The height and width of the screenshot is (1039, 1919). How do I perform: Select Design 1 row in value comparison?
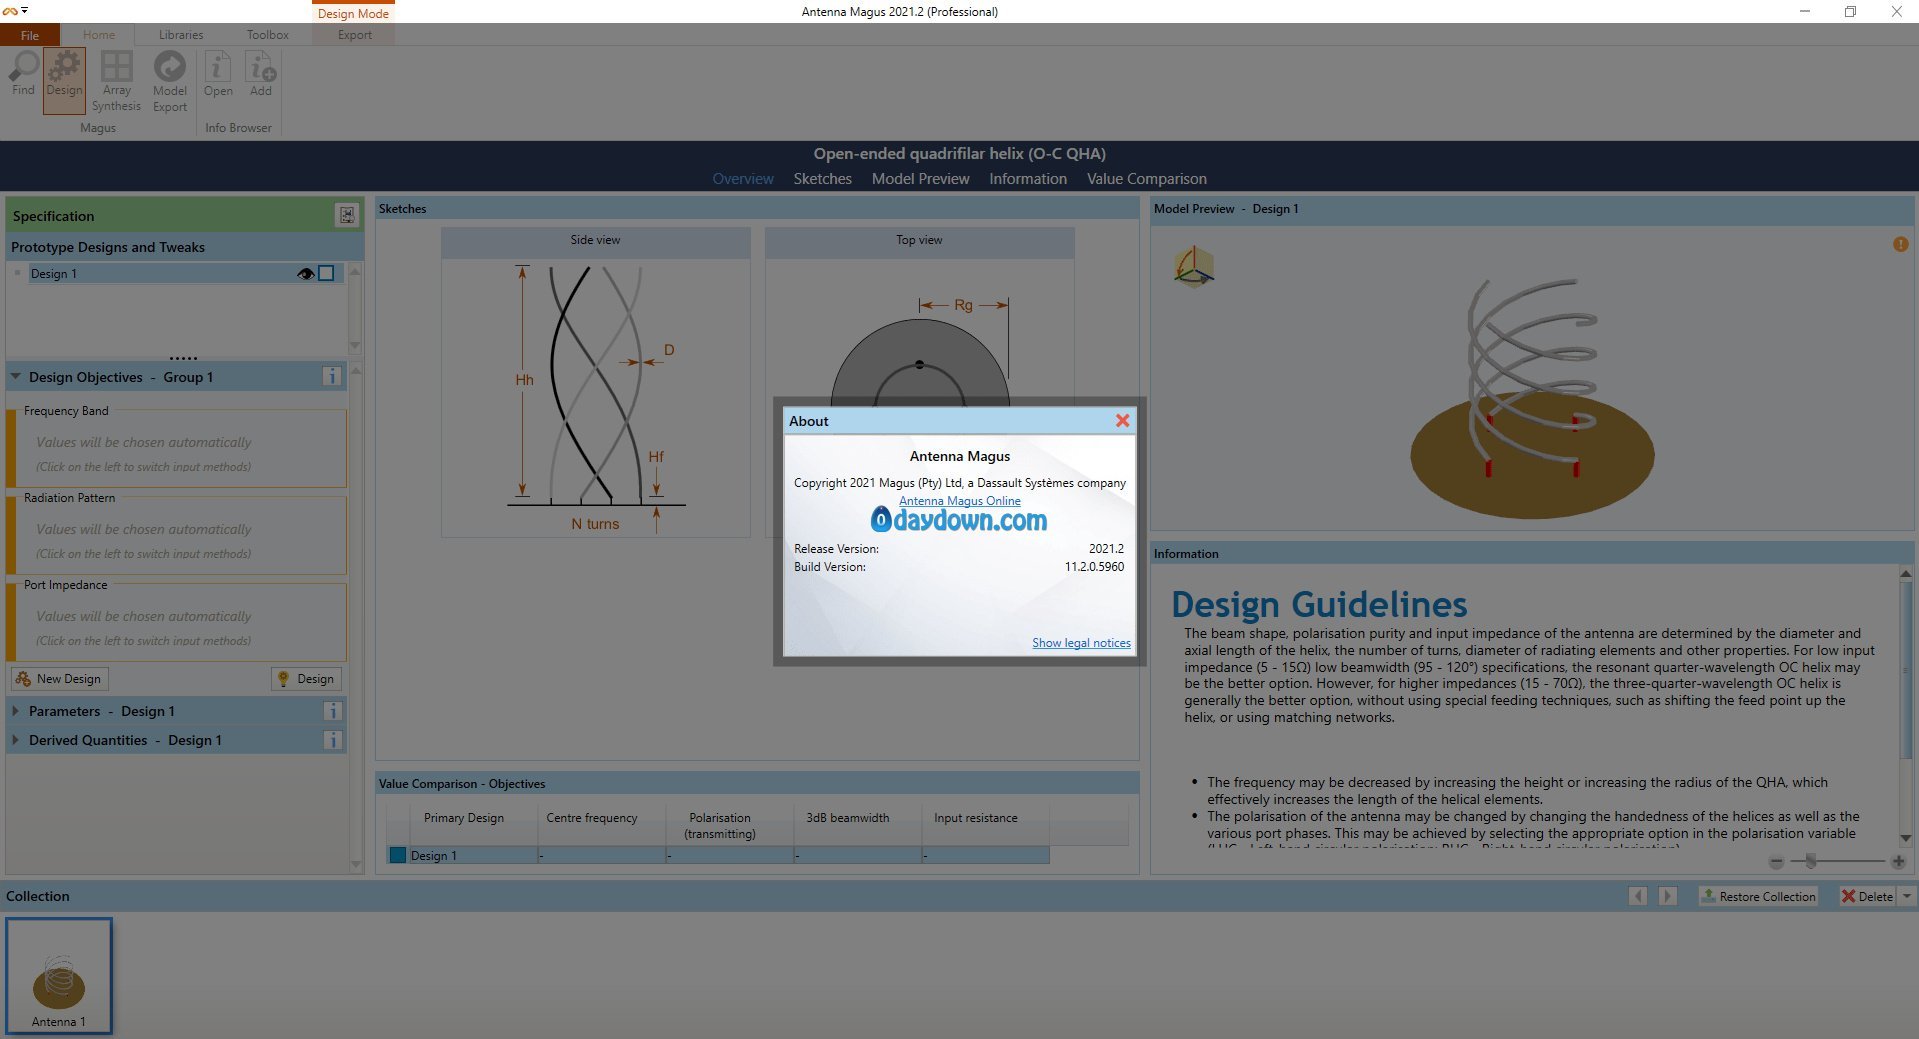[718, 855]
